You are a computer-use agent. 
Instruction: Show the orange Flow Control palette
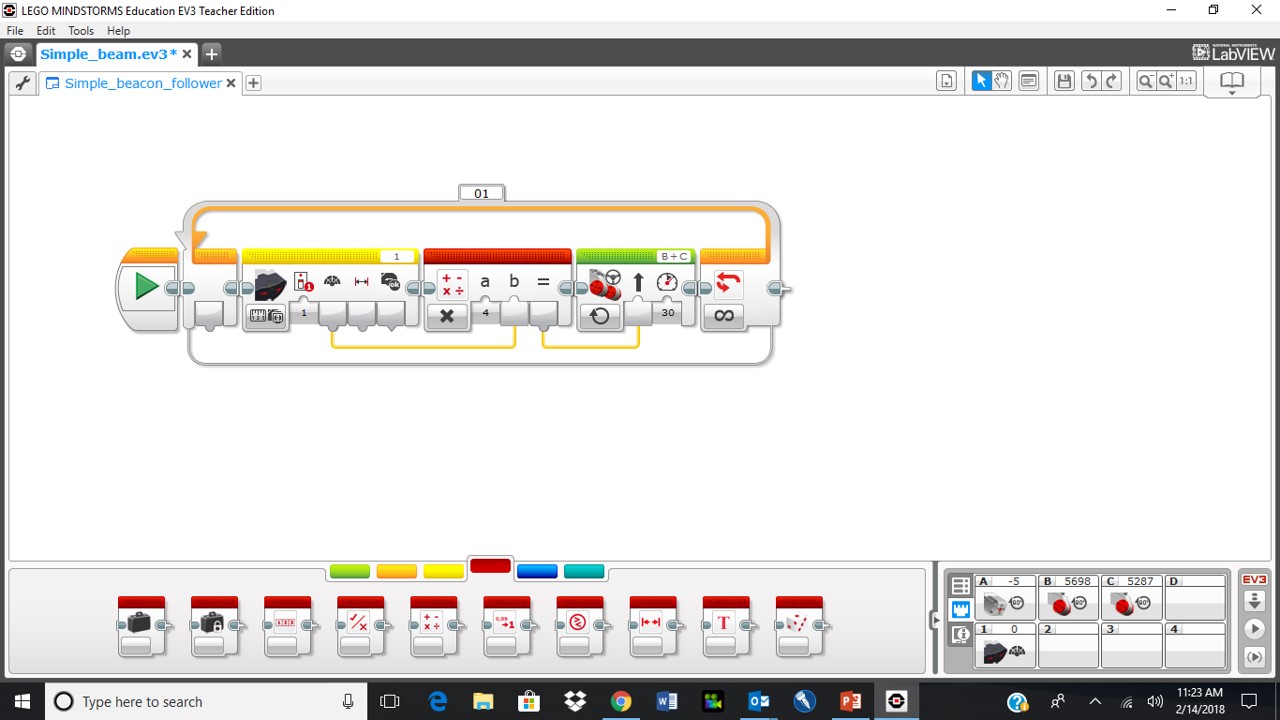pyautogui.click(x=397, y=571)
